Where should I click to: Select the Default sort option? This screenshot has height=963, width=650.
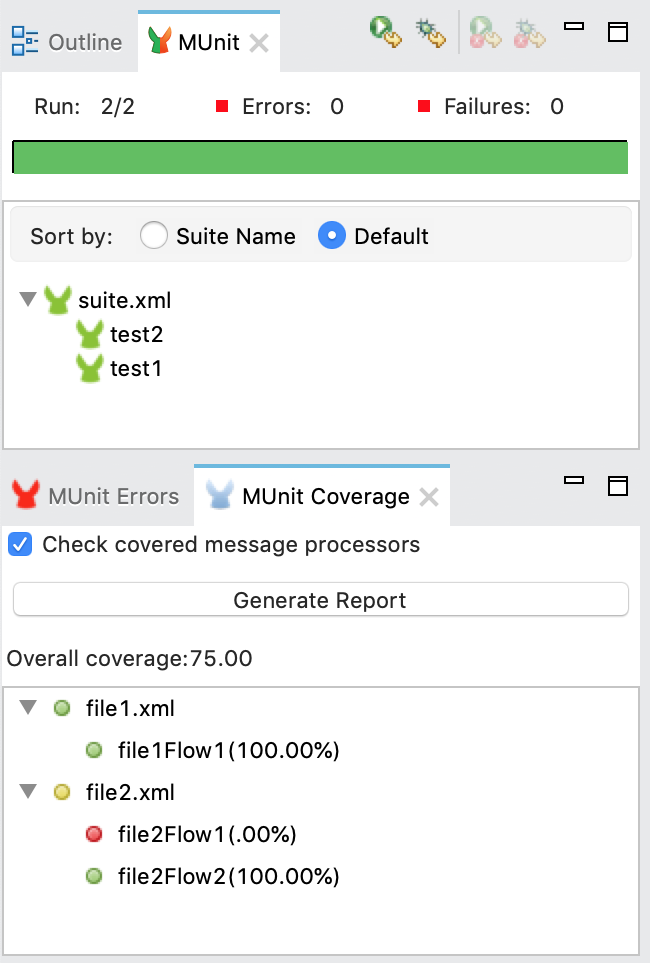330,236
